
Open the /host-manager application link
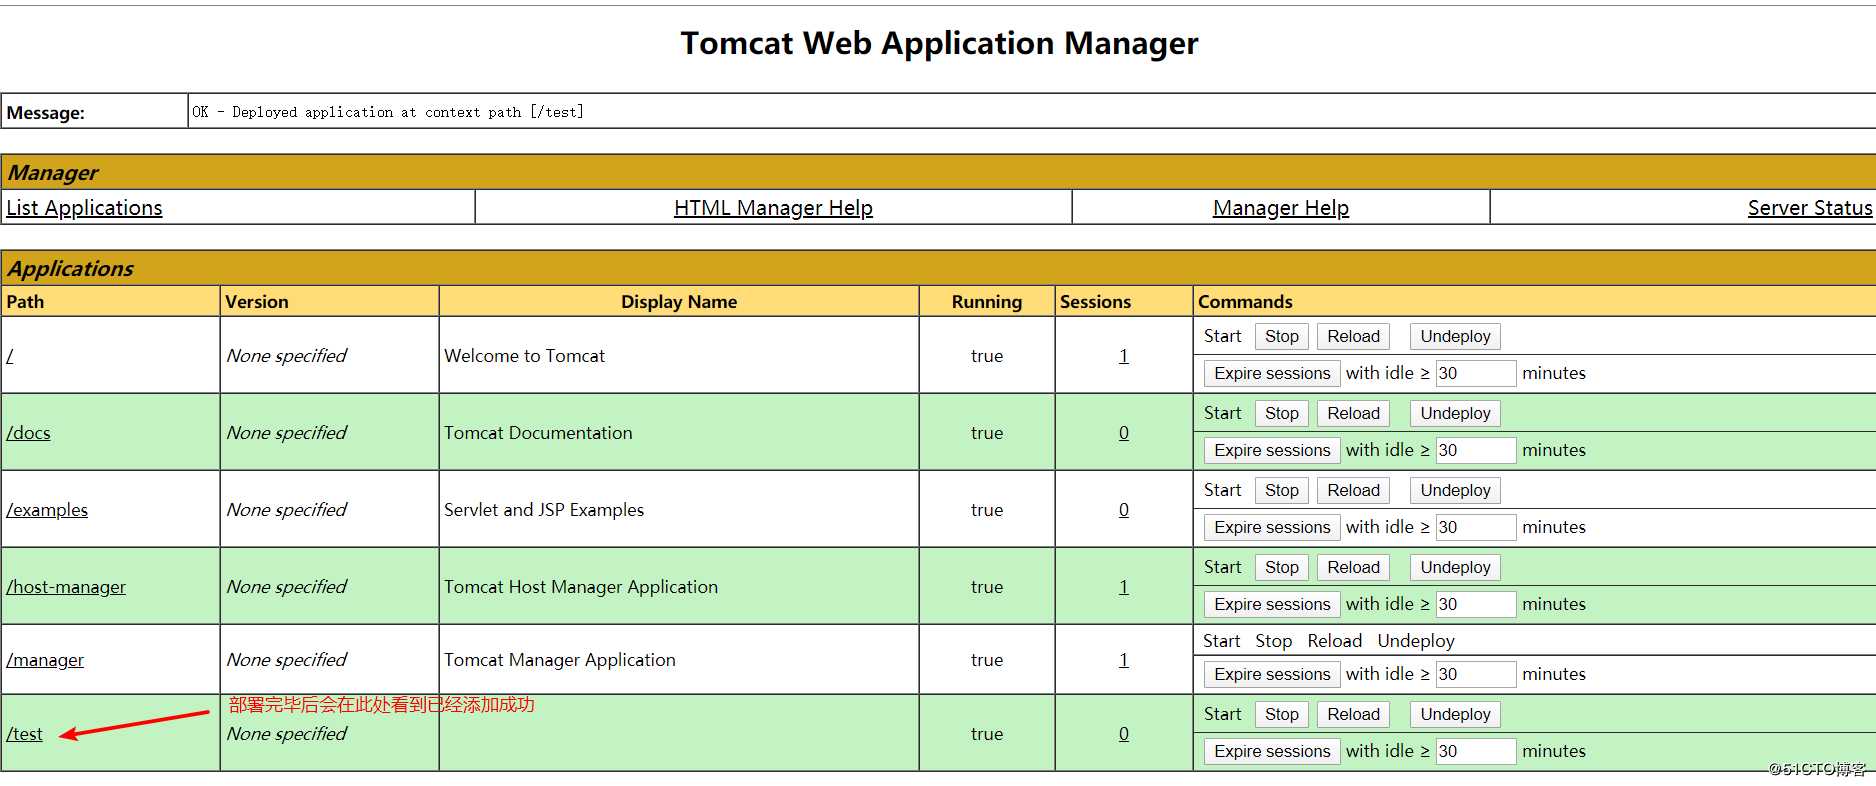point(66,587)
